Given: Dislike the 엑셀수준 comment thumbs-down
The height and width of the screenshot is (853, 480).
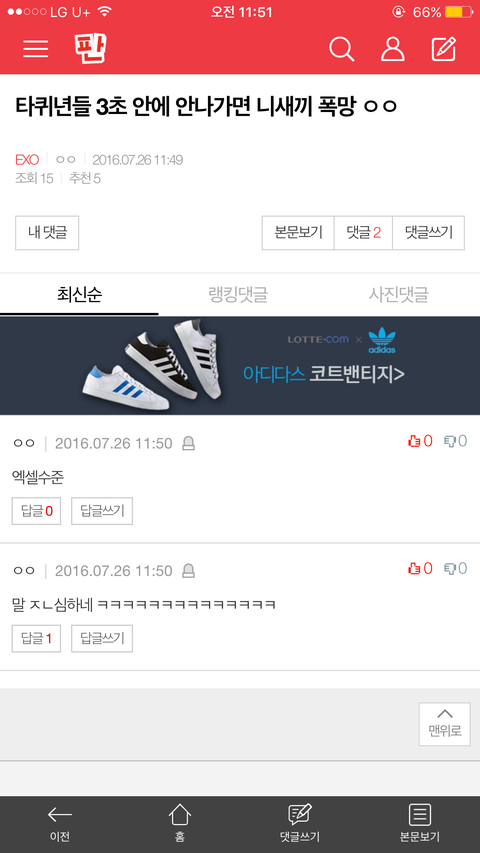Looking at the screenshot, I should (456, 441).
